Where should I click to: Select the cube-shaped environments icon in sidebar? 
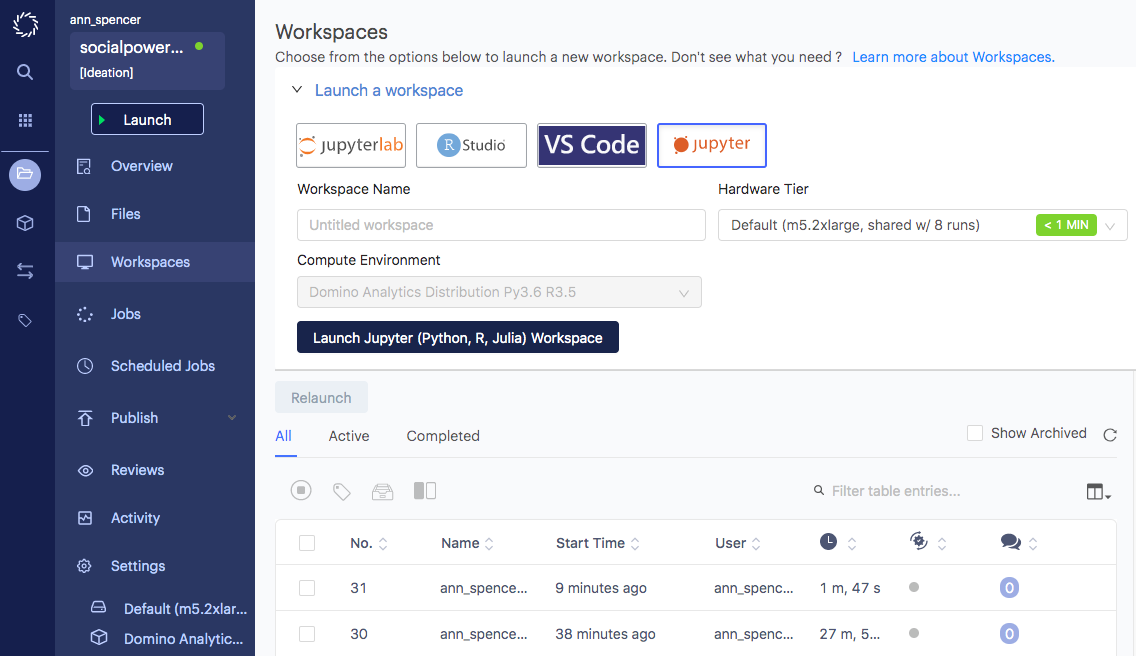pos(25,222)
